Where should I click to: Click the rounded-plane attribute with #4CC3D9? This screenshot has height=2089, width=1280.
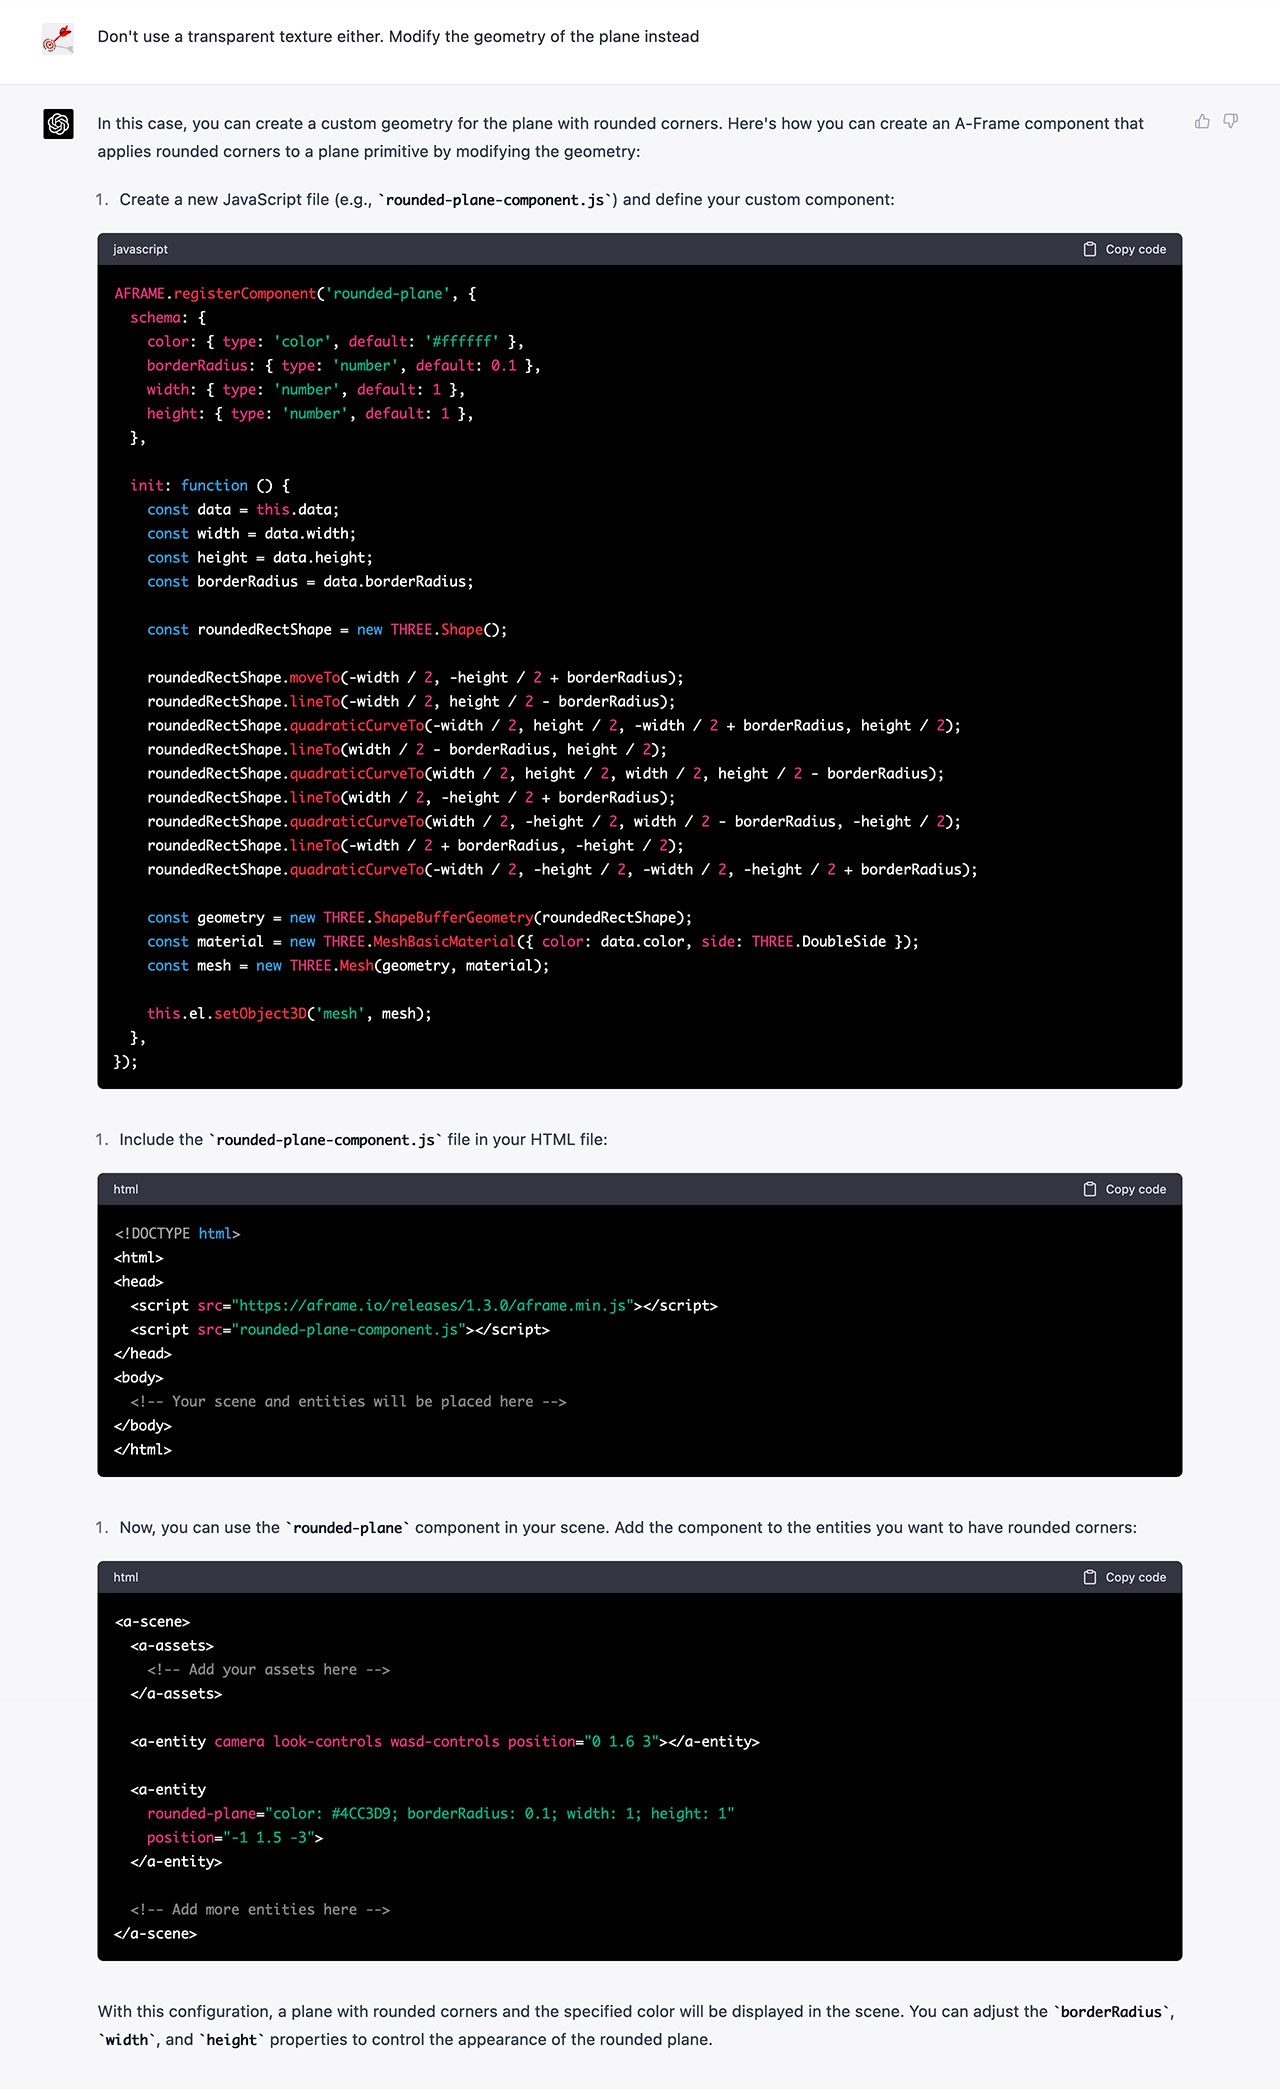[441, 1814]
